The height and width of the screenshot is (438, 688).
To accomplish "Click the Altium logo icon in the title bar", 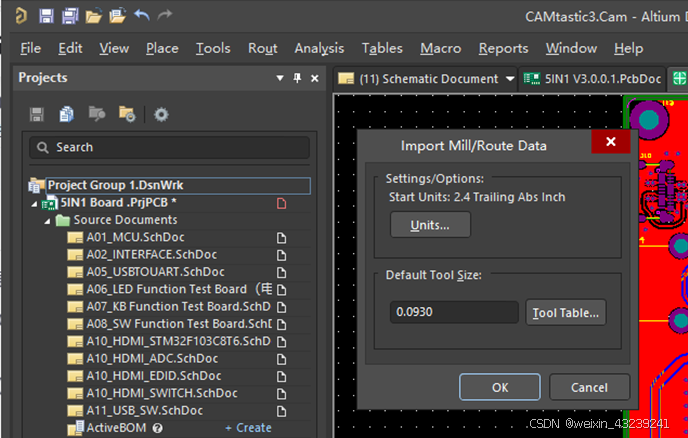I will 21,16.
